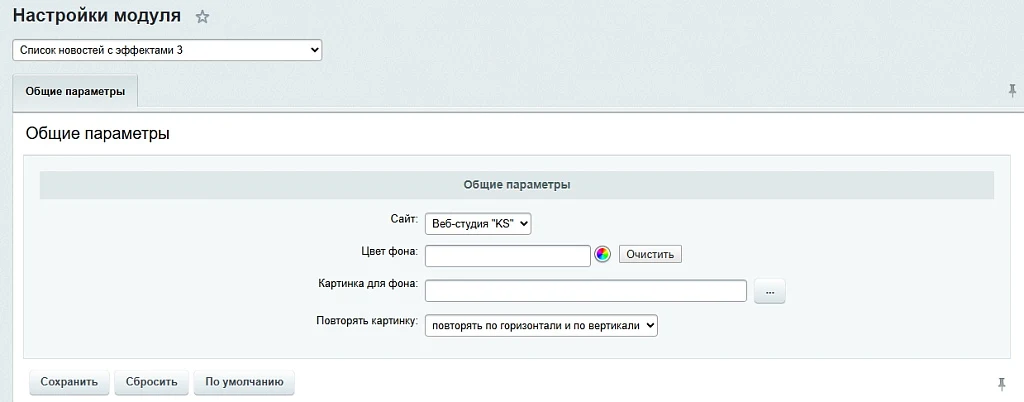This screenshot has height=402, width=1024.
Task: Click the pin icon beside the tabs
Action: pos(1012,91)
